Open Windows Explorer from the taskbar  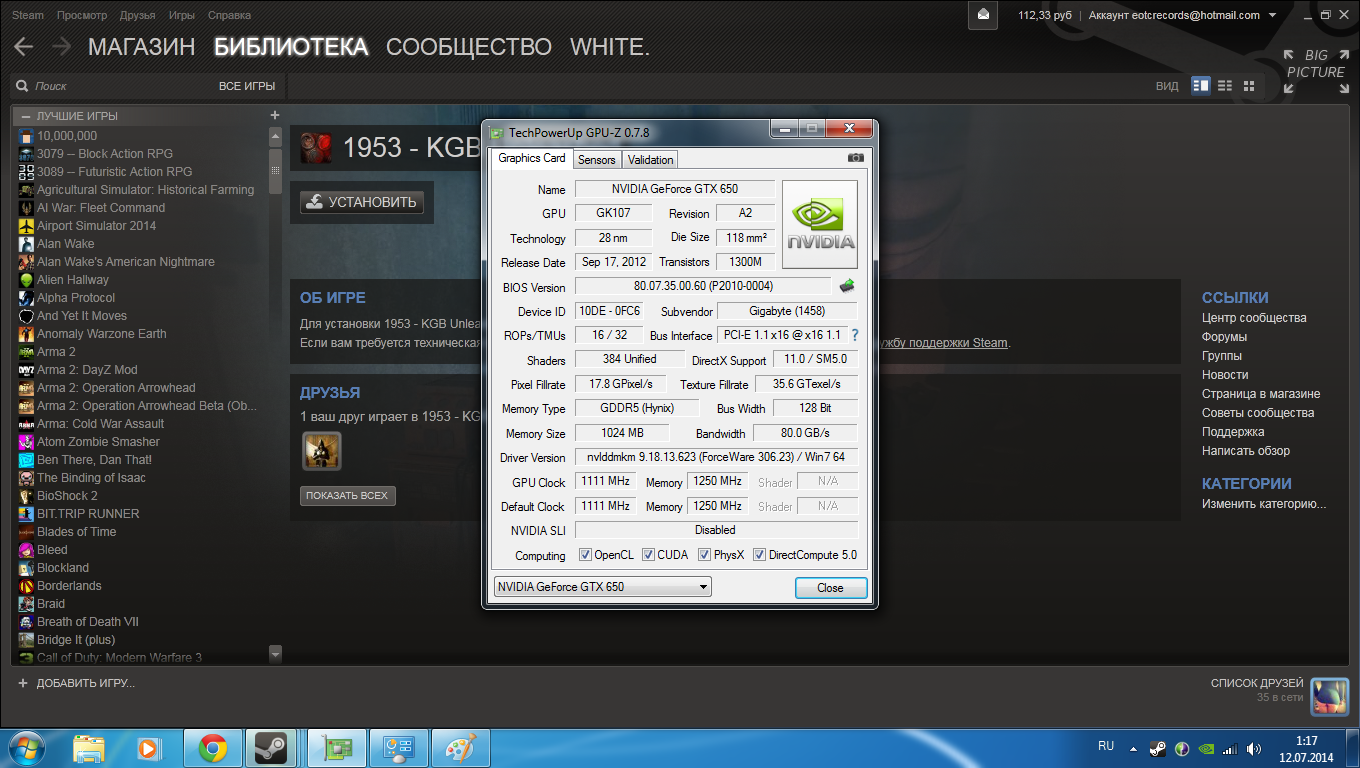tap(89, 747)
